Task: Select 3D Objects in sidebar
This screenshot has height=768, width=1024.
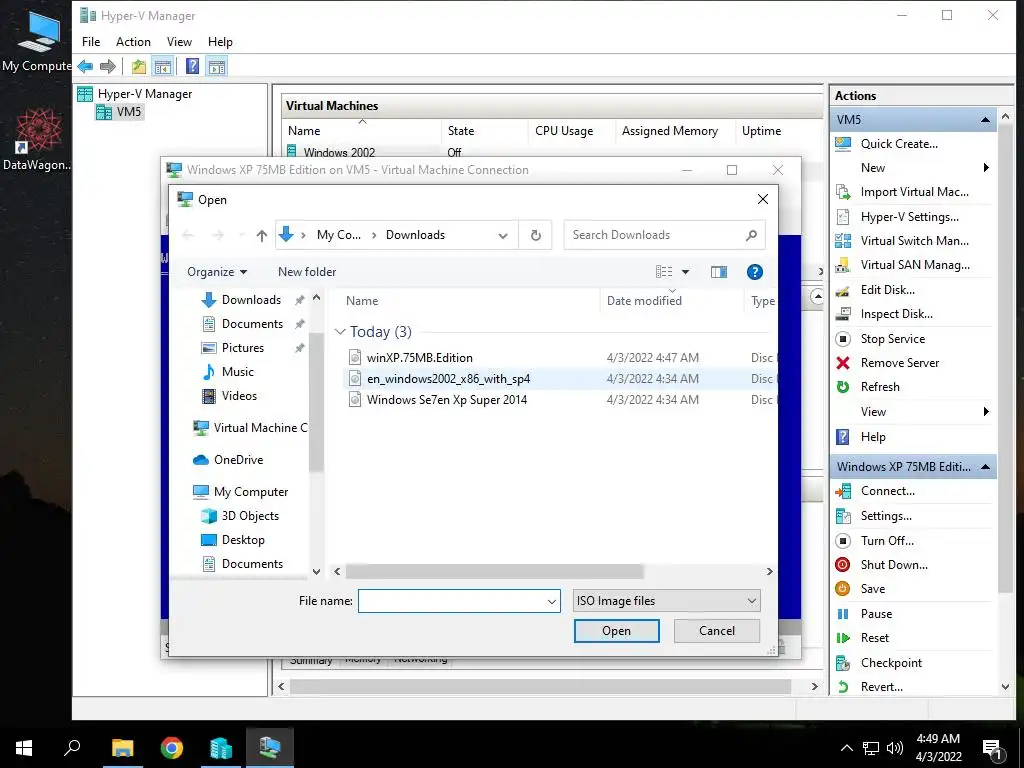Action: tap(250, 516)
